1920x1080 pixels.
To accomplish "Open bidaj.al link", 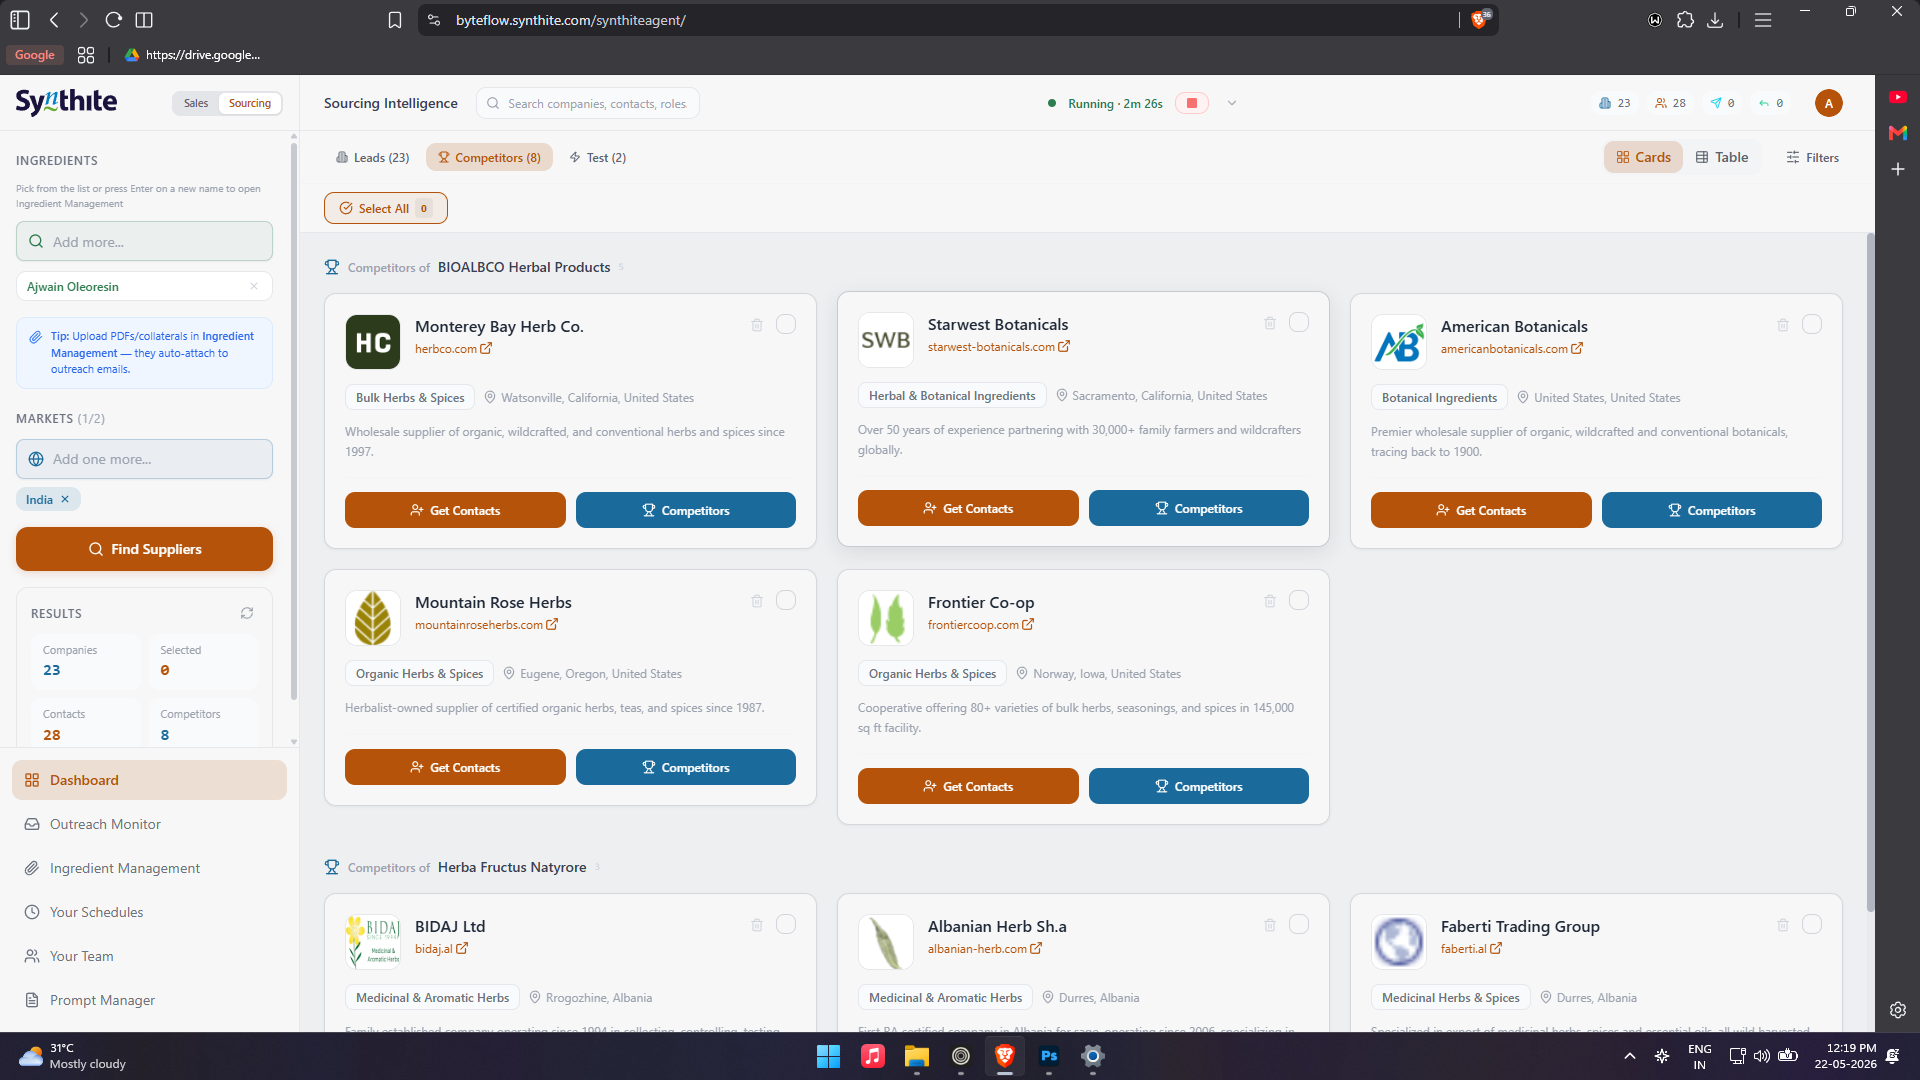I will 441,949.
